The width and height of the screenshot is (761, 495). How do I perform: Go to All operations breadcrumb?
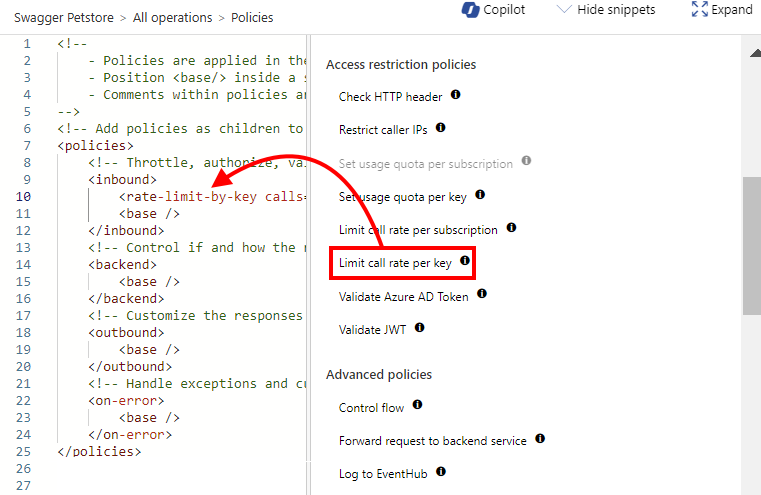173,18
